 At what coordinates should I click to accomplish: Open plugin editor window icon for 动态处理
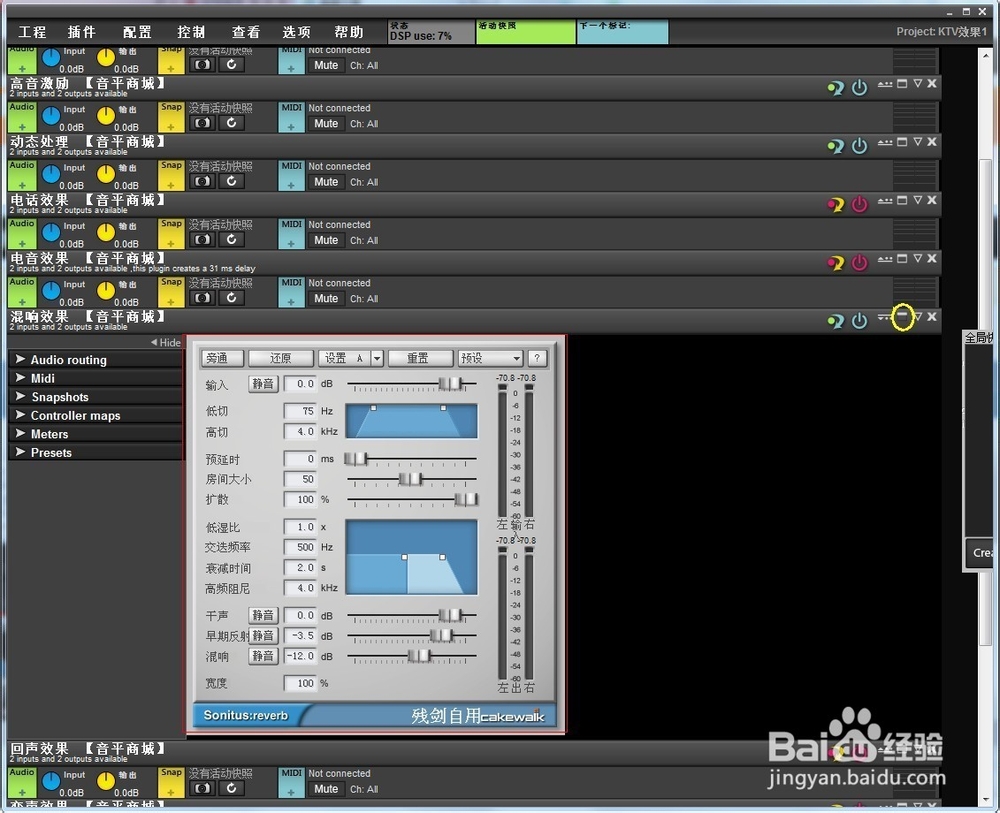902,142
